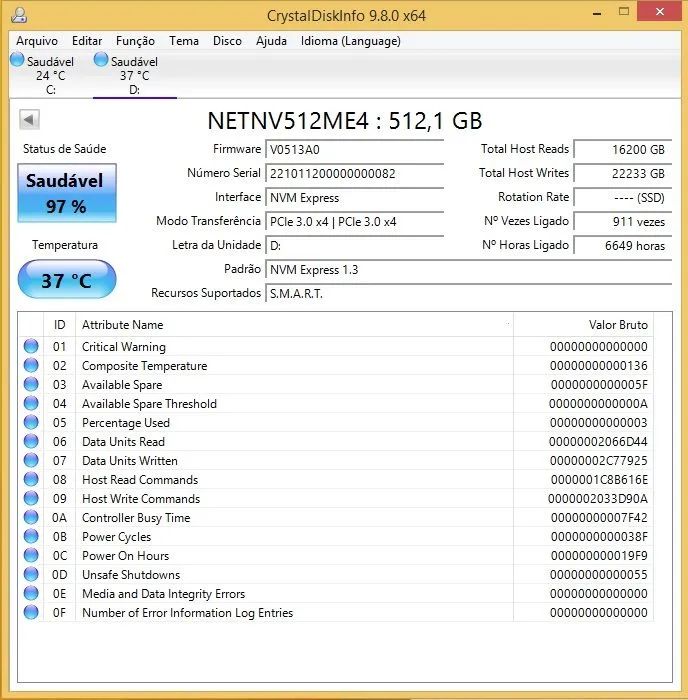
Task: Click status orb for Media and Data Integrity Errors
Action: [31, 593]
